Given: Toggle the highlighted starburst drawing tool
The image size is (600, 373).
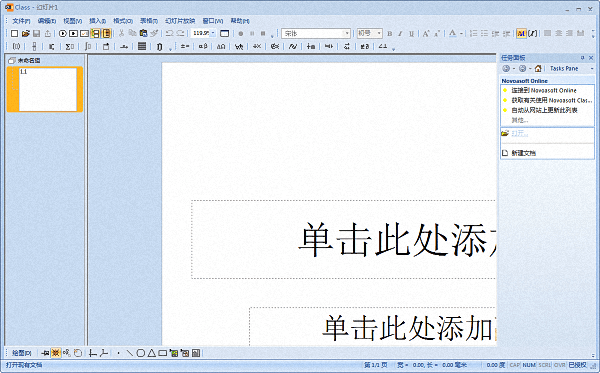Looking at the screenshot, I should click(56, 353).
